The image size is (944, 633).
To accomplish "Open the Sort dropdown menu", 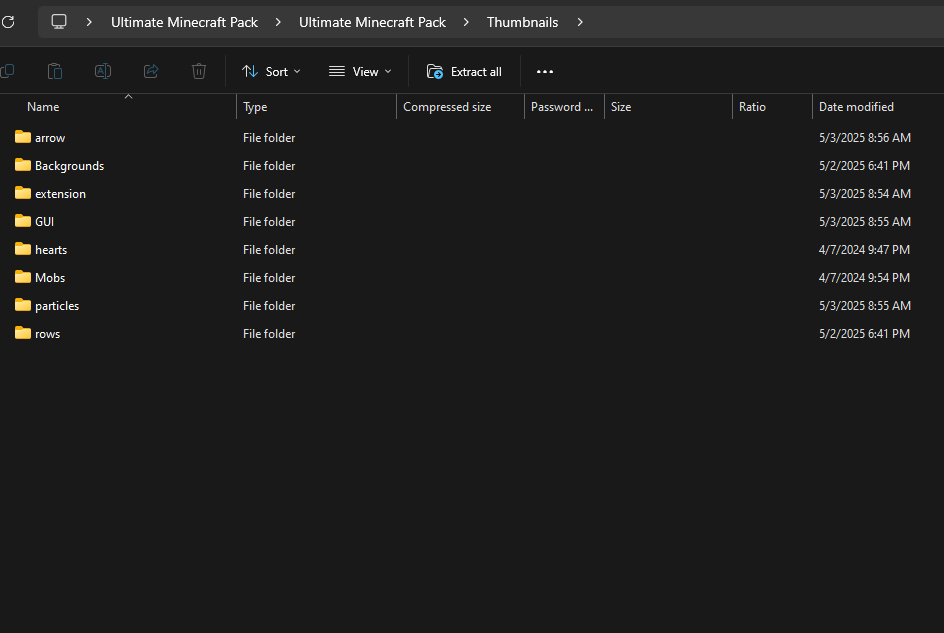I will (x=271, y=72).
